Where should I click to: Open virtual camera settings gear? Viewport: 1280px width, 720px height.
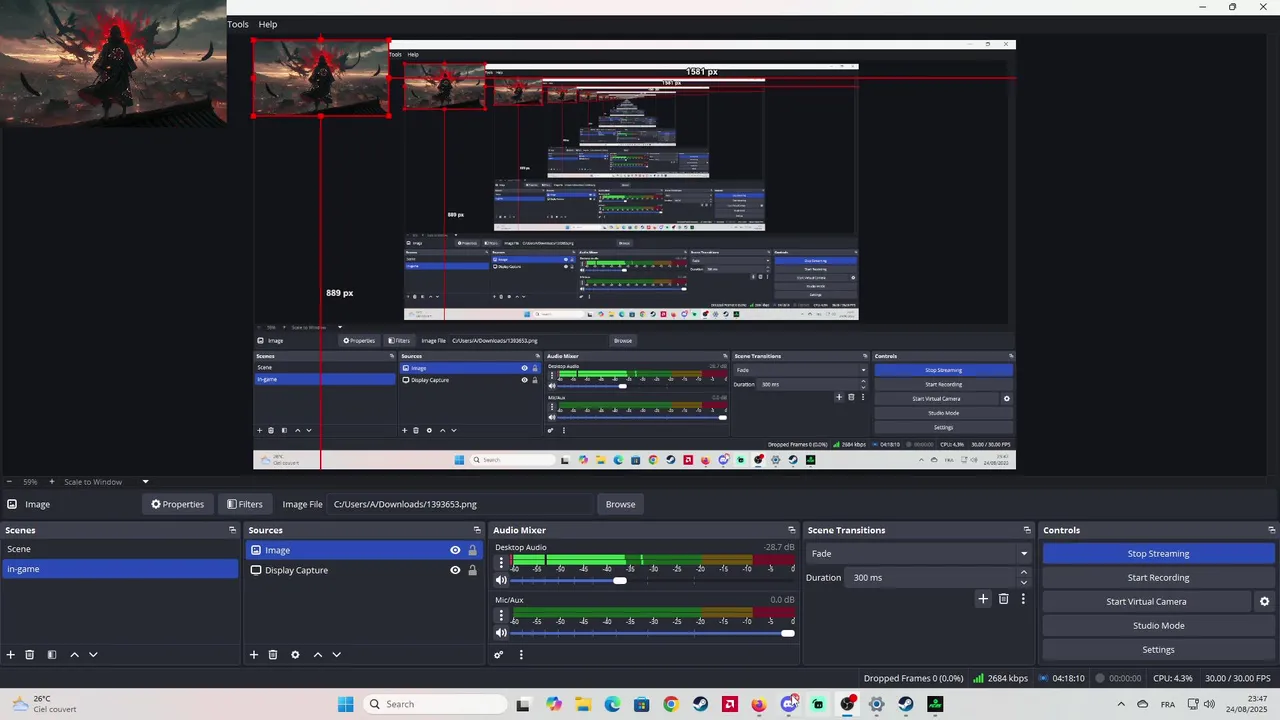pos(1264,602)
